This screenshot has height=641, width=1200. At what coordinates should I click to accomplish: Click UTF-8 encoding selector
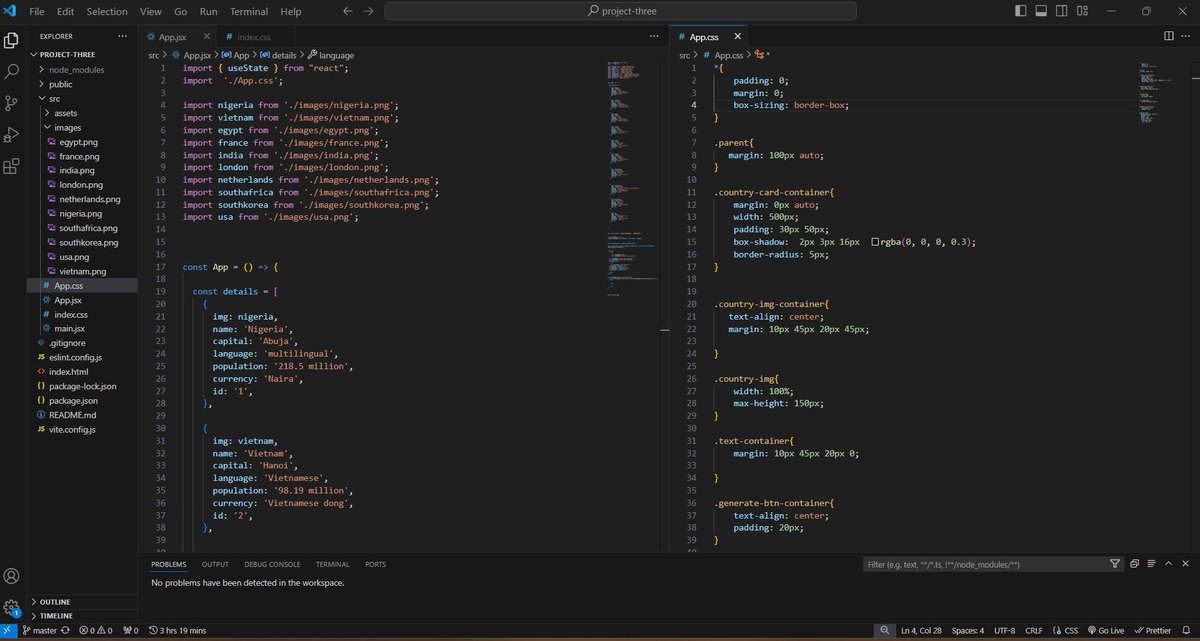click(x=1005, y=631)
